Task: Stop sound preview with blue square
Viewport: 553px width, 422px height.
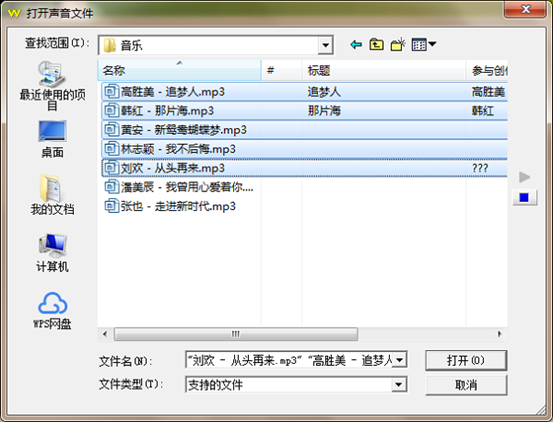Action: [x=525, y=197]
